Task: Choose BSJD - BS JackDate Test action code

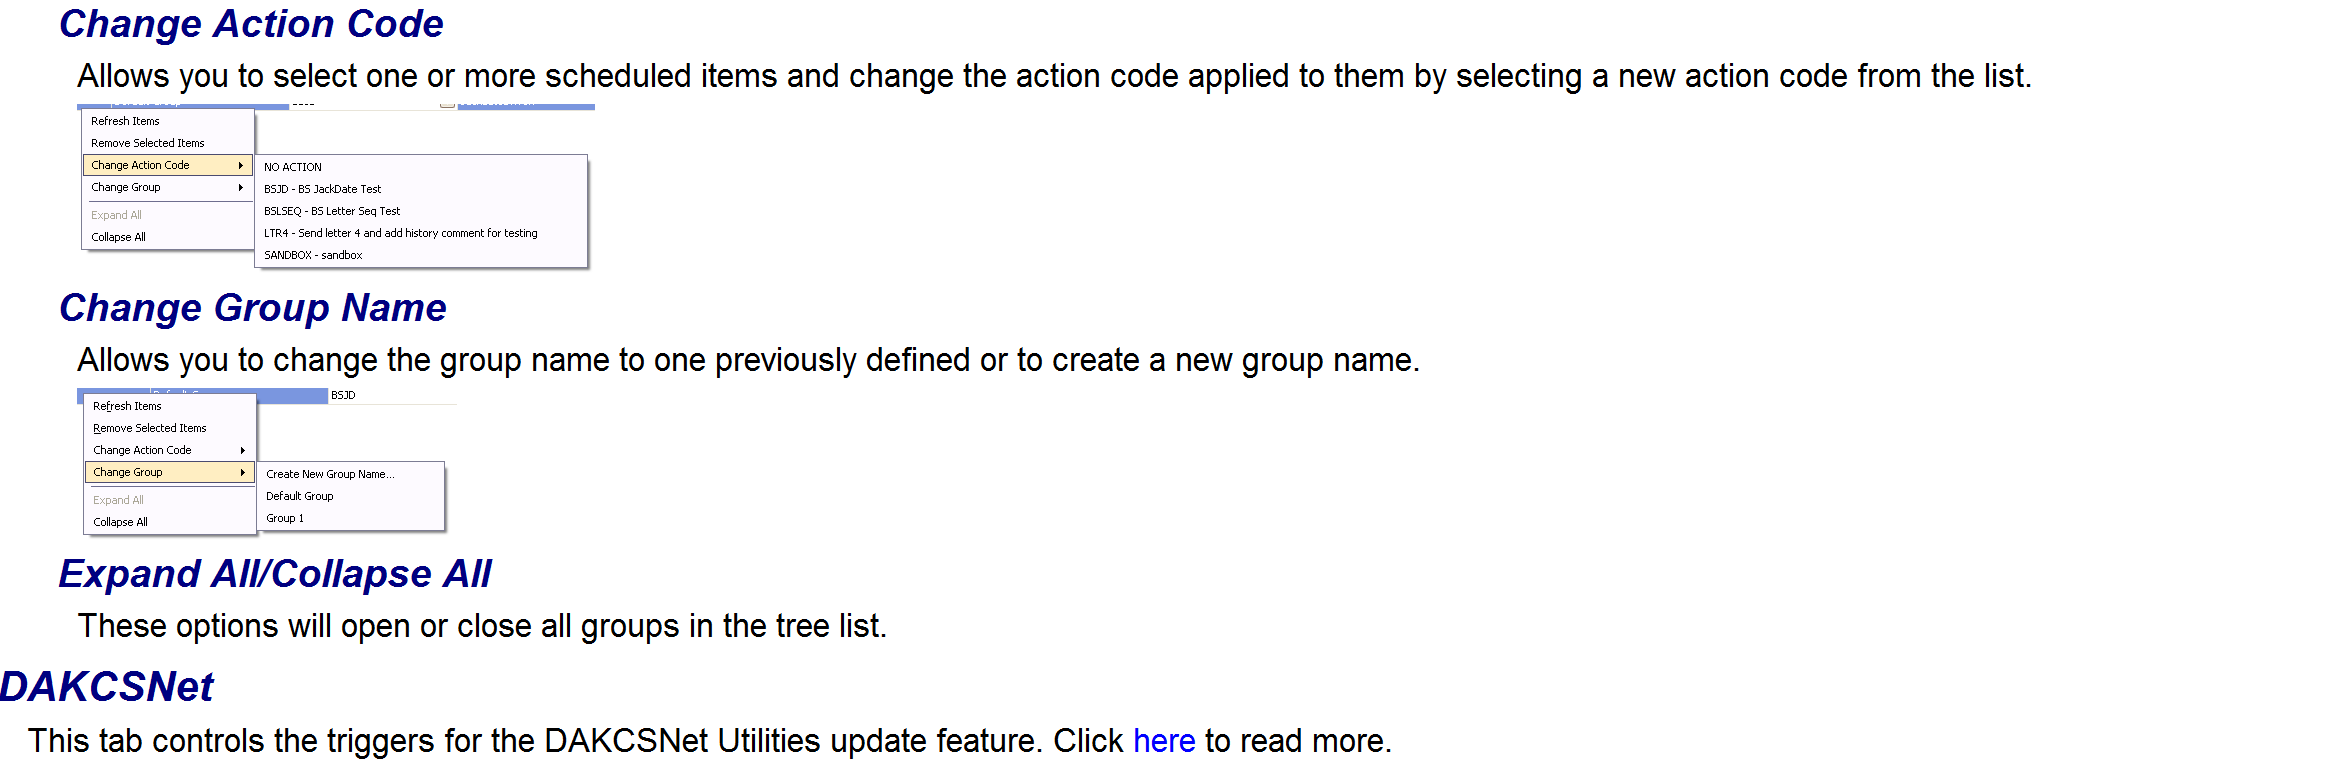Action: point(322,189)
